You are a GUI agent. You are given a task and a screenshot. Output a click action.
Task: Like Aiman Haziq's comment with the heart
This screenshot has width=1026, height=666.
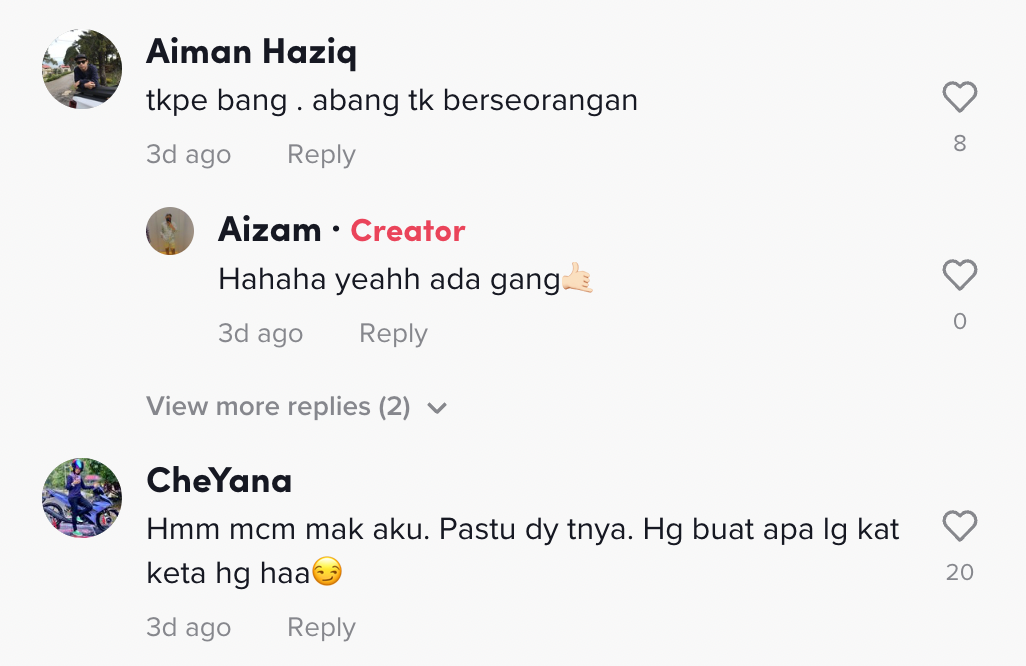click(959, 98)
